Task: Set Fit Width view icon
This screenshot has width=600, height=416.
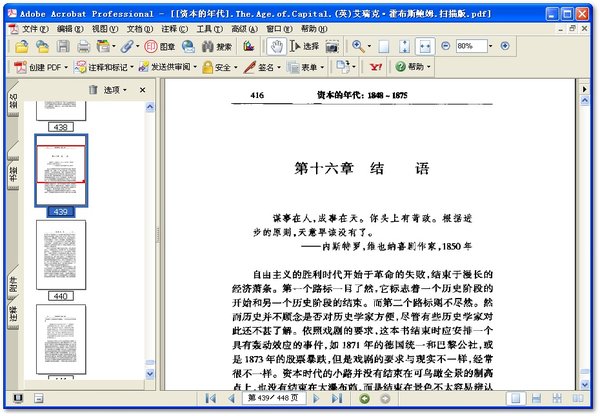Action: pyautogui.click(x=425, y=47)
